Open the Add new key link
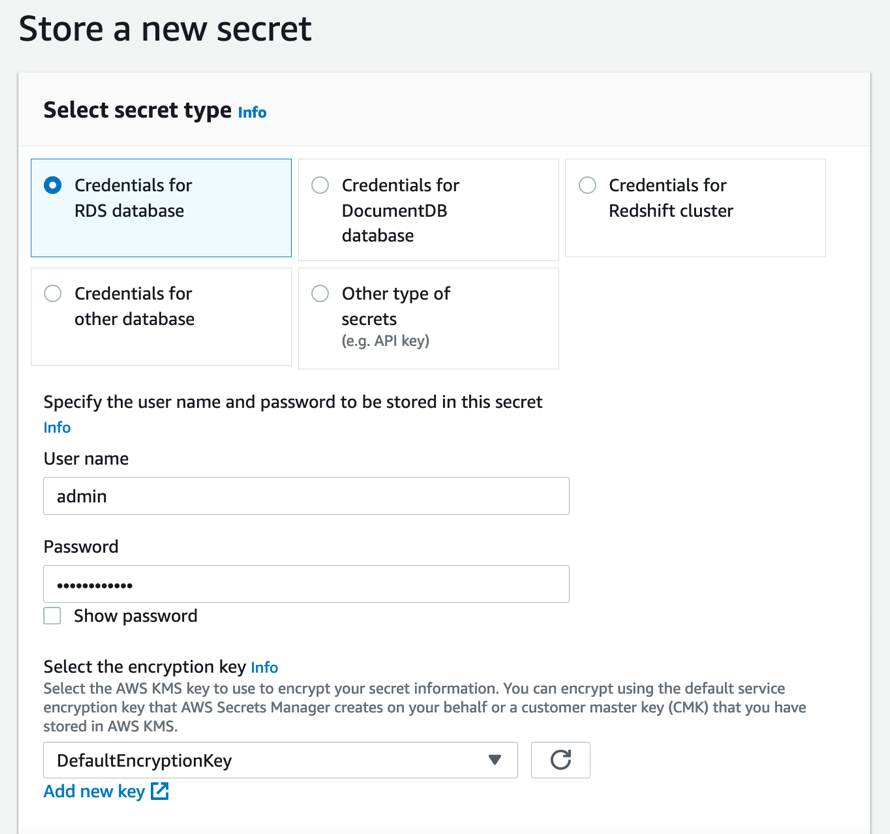Image resolution: width=890 pixels, height=834 pixels. [x=92, y=791]
